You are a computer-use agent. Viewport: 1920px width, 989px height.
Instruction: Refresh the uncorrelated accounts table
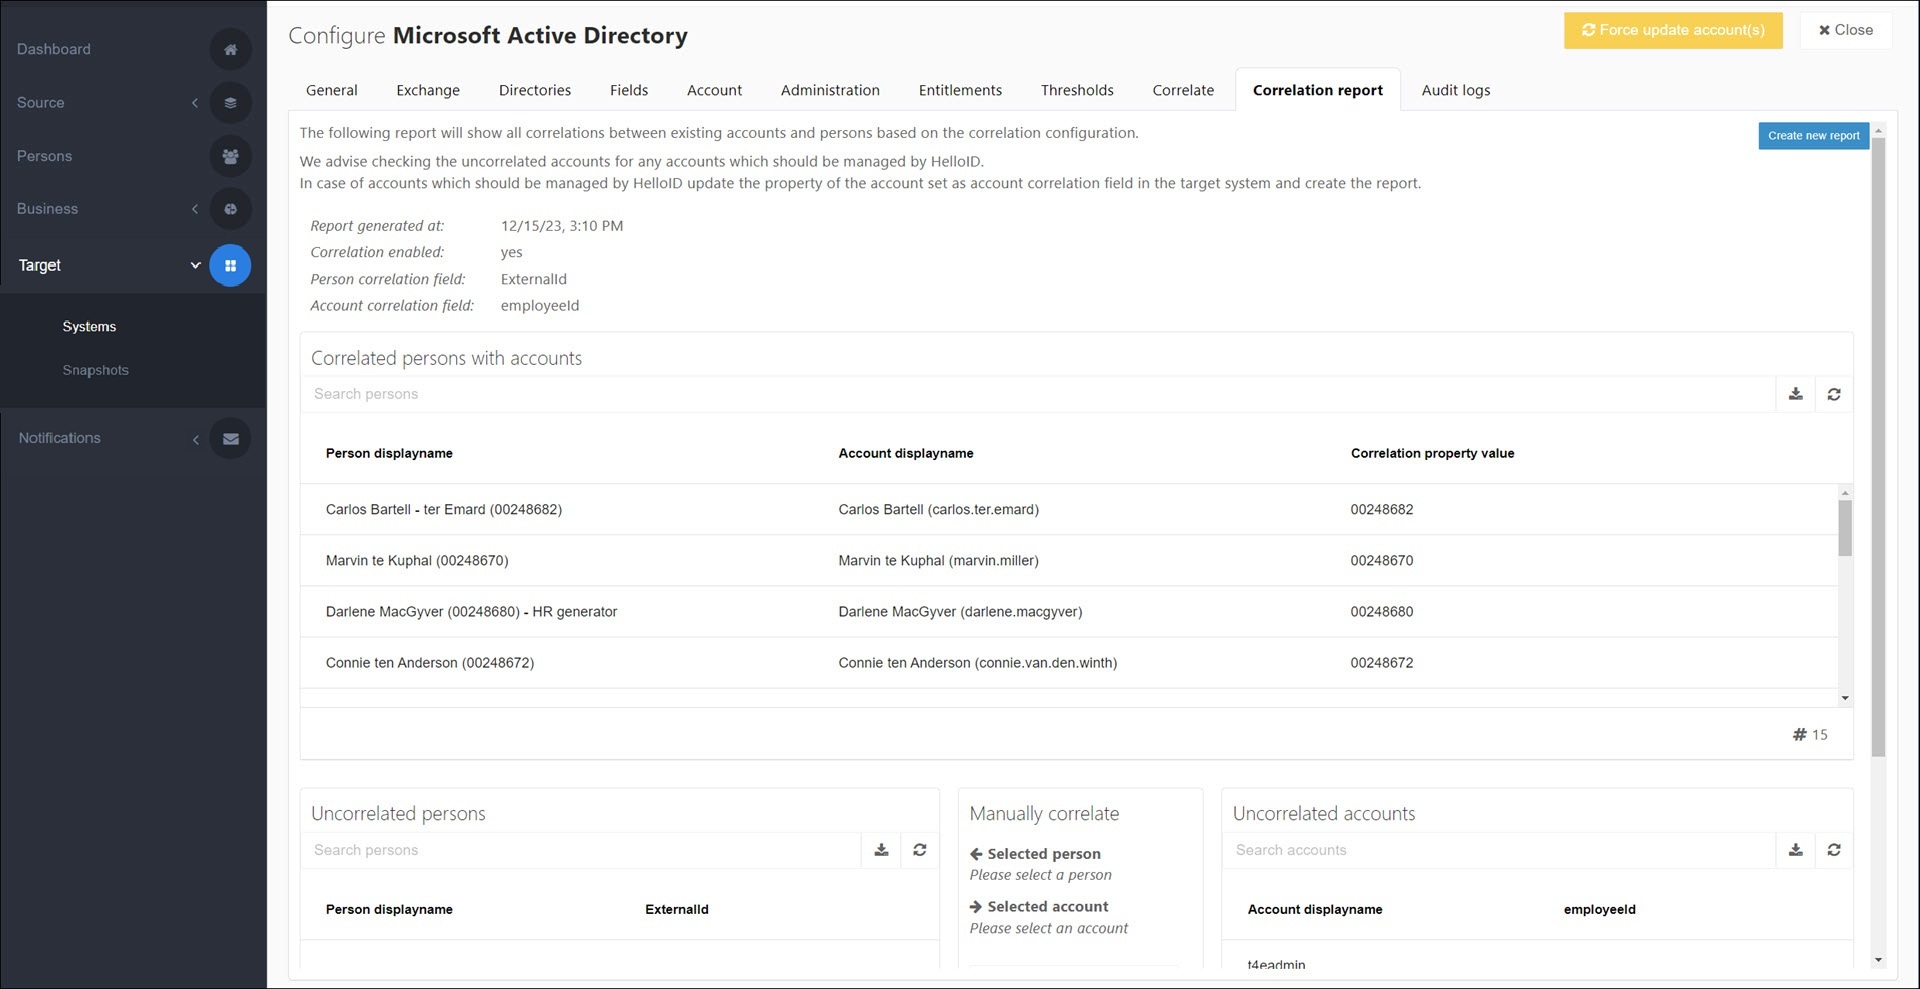[x=1834, y=850]
